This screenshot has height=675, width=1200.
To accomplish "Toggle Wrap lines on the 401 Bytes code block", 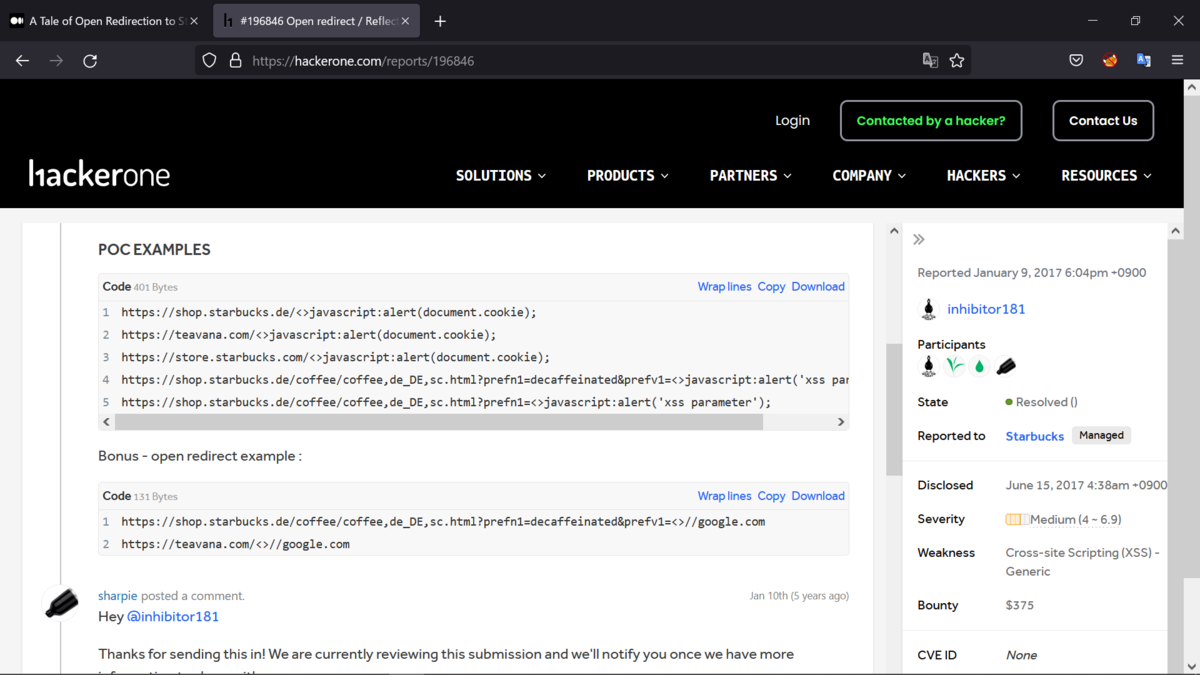I will 724,286.
